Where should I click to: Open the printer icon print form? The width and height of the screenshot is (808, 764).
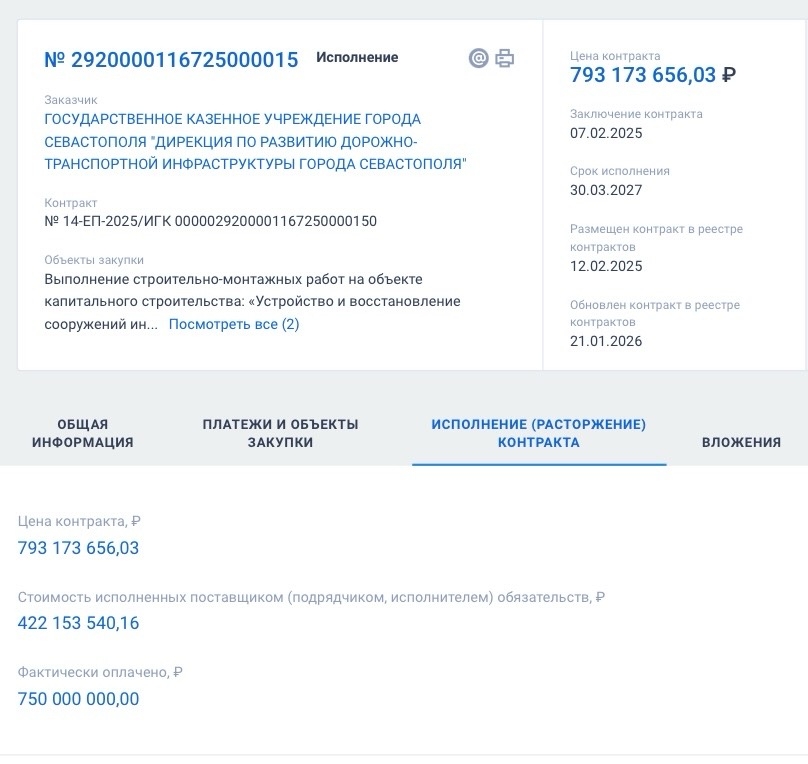coord(505,58)
